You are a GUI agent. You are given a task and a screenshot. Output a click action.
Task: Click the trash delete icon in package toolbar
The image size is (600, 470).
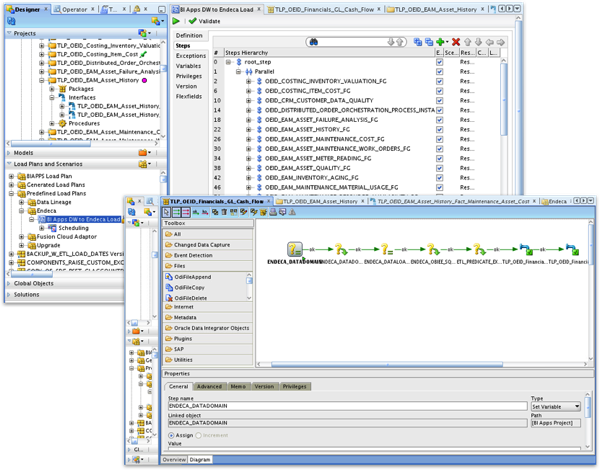coord(224,212)
